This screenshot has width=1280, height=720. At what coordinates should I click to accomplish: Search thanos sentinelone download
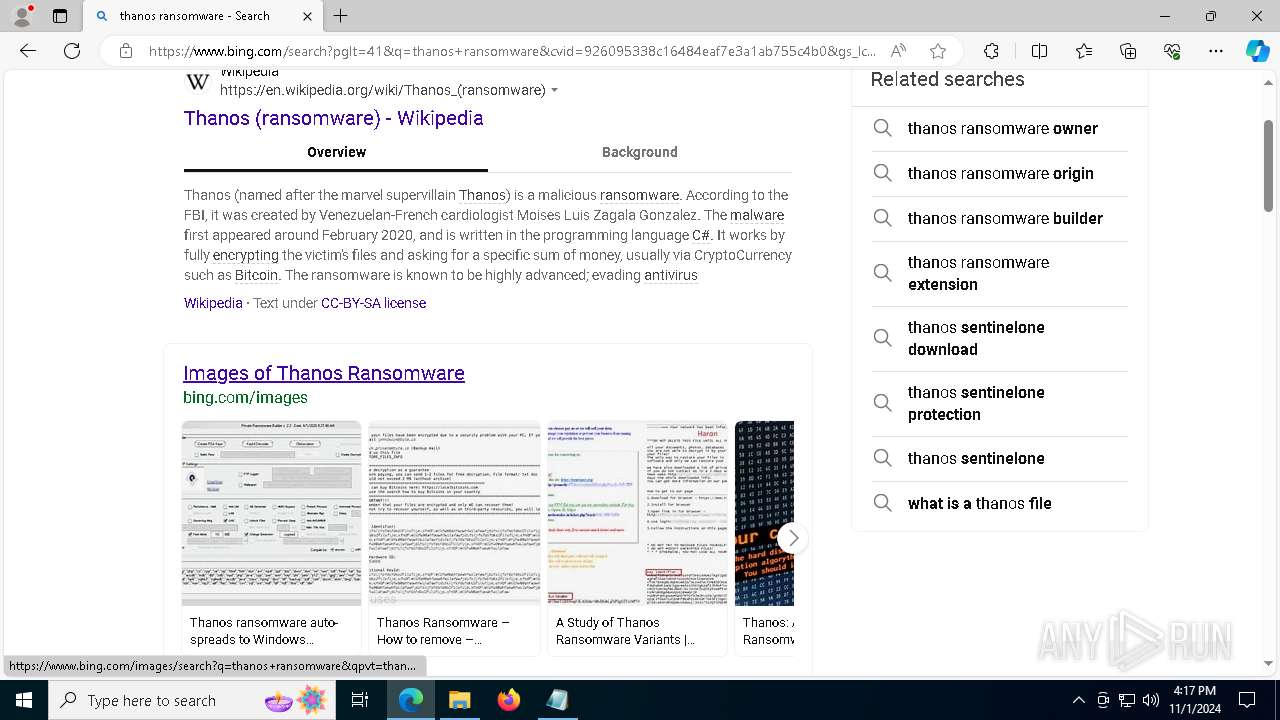click(x=1000, y=338)
